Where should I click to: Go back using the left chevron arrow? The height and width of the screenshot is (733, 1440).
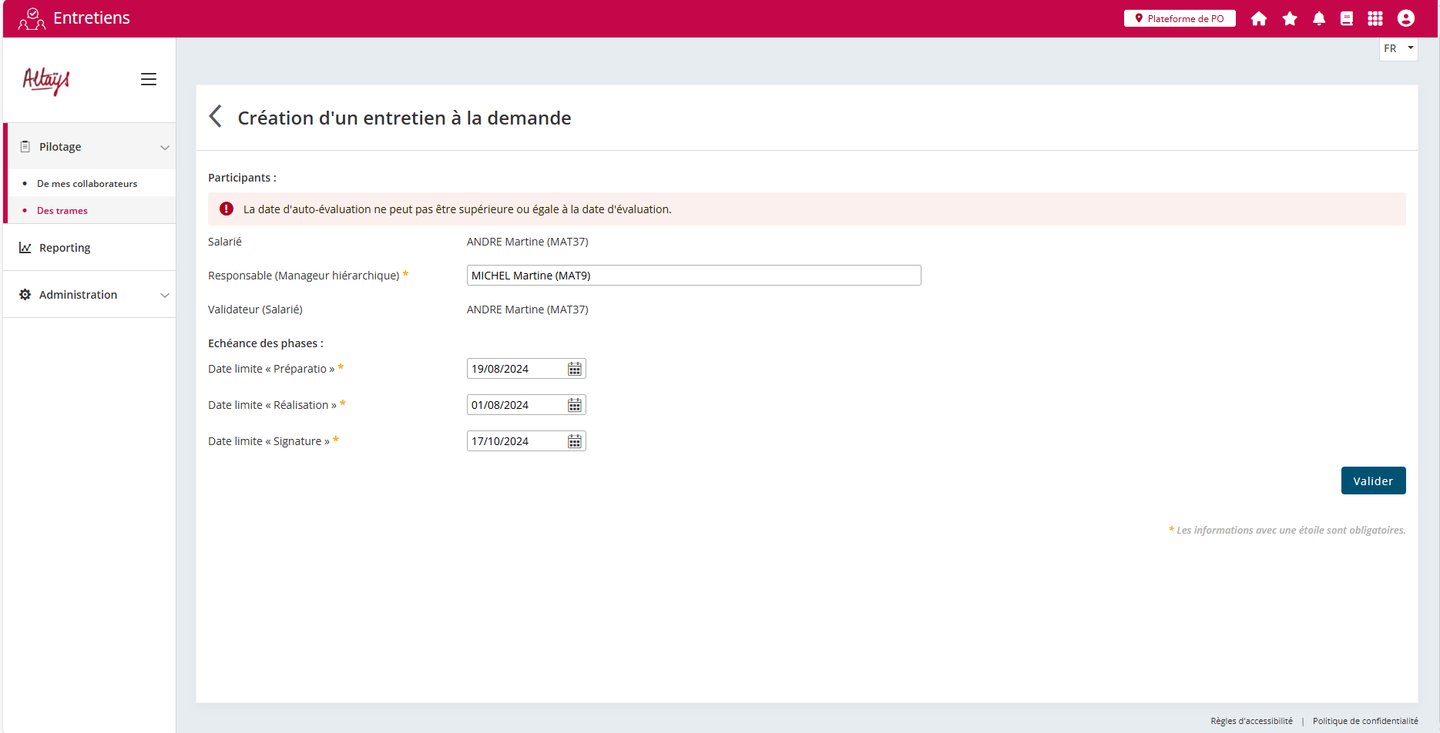point(215,117)
